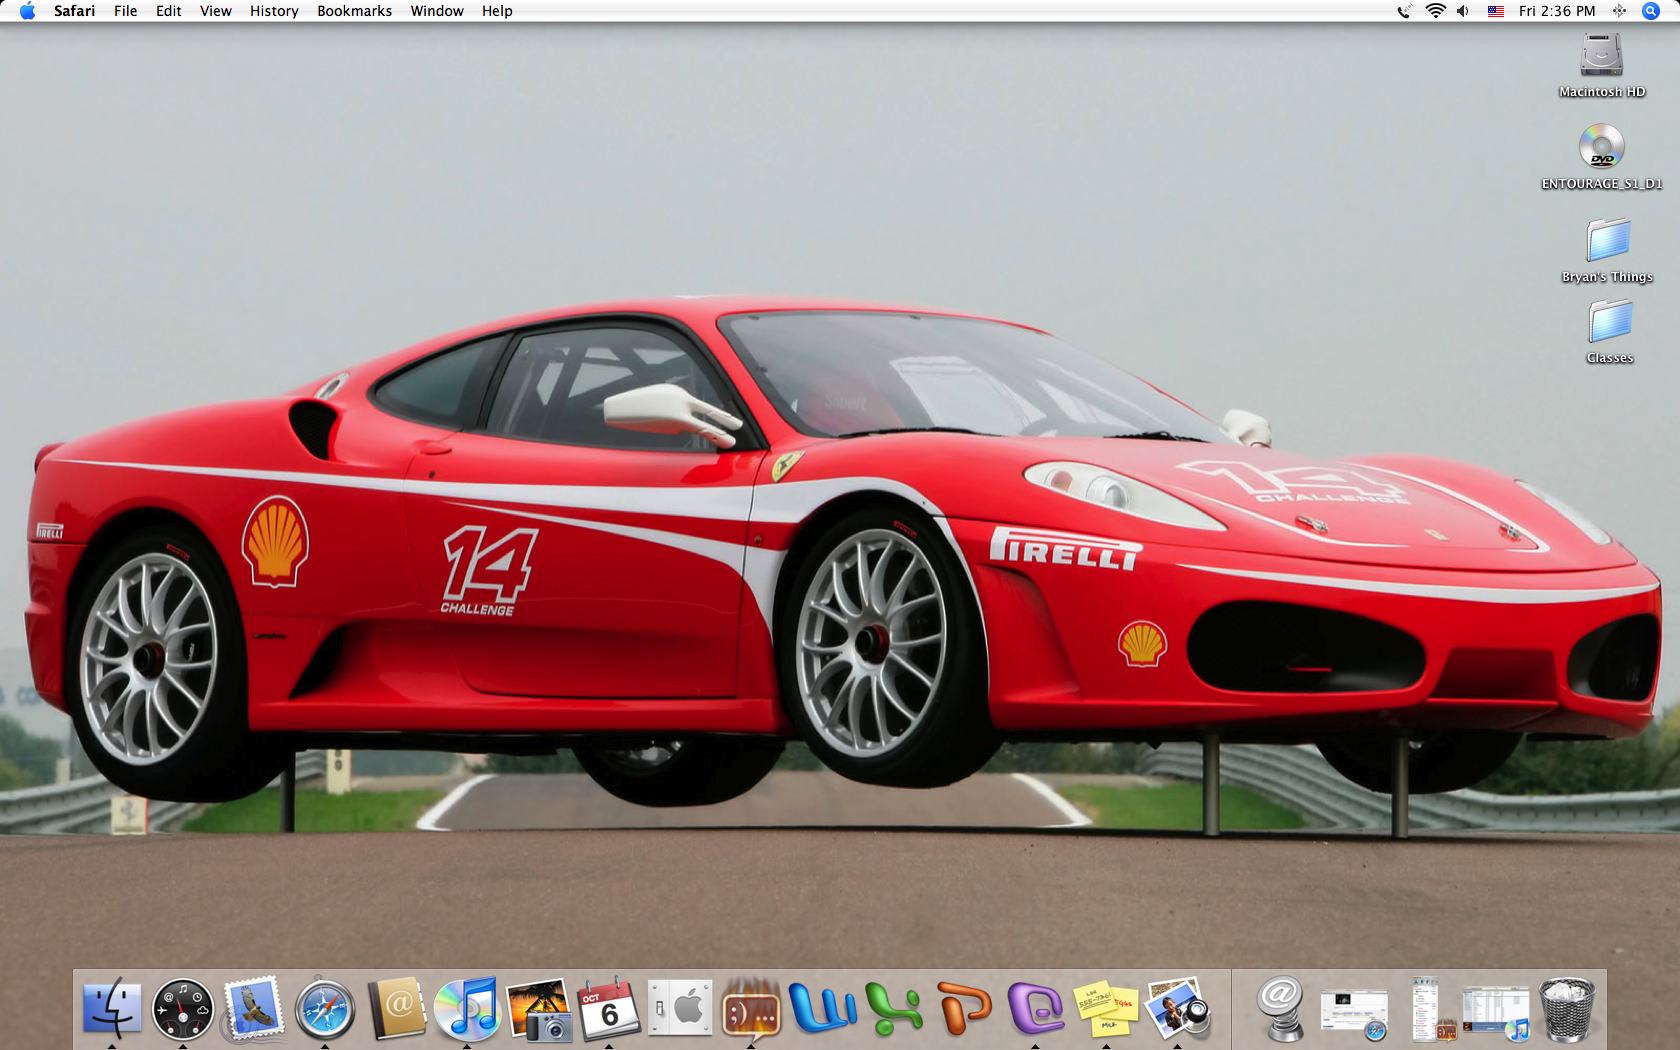Image resolution: width=1680 pixels, height=1050 pixels.
Task: Click the Safari compass icon in dock
Action: click(325, 1009)
